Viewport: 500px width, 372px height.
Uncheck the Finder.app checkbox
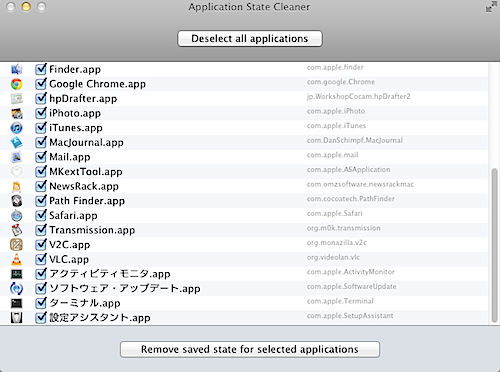41,69
